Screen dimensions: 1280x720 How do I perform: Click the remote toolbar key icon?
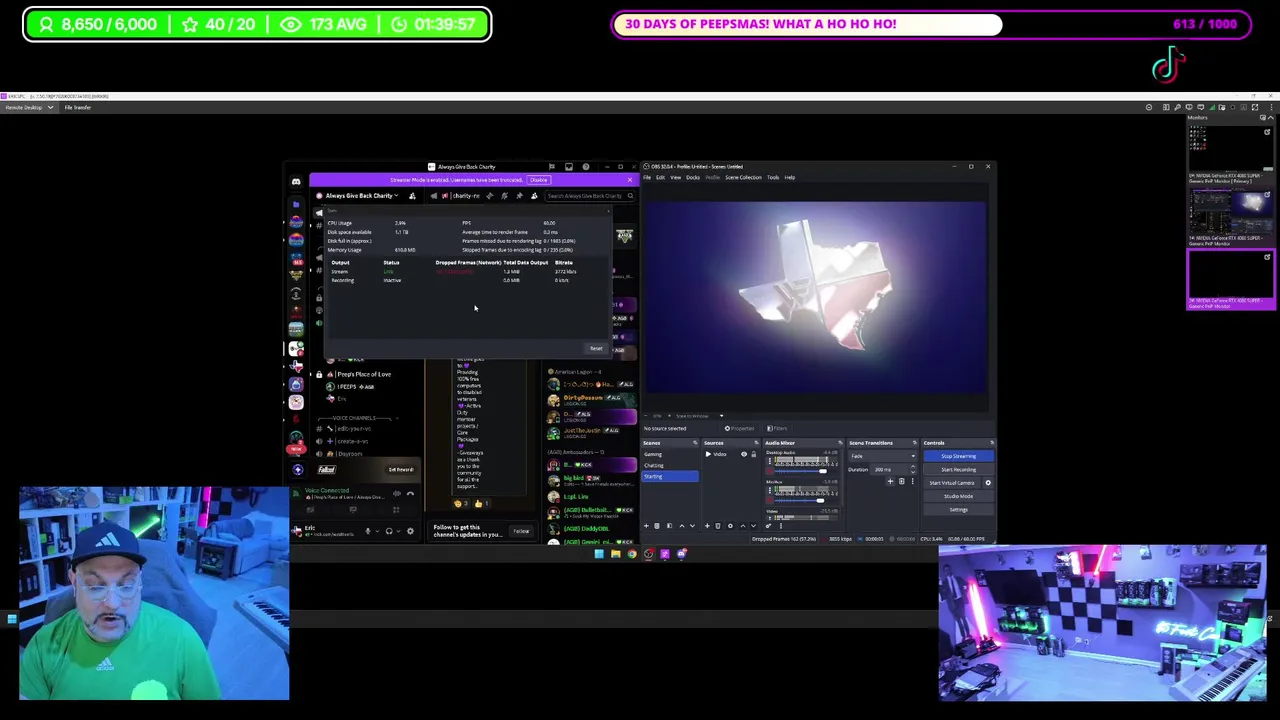[1177, 107]
